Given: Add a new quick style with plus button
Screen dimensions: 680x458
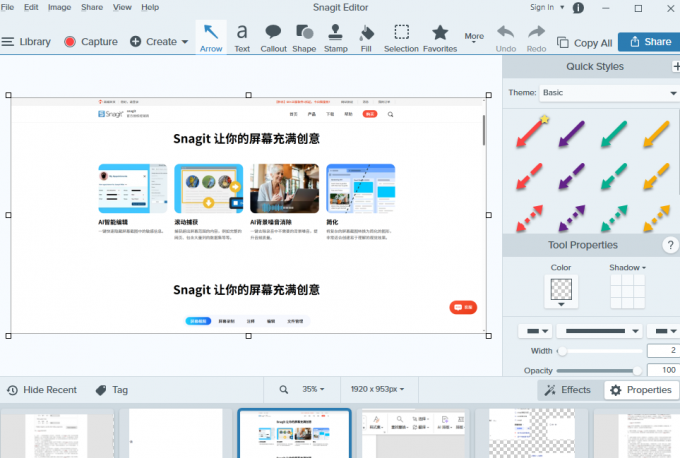Looking at the screenshot, I should [676, 66].
